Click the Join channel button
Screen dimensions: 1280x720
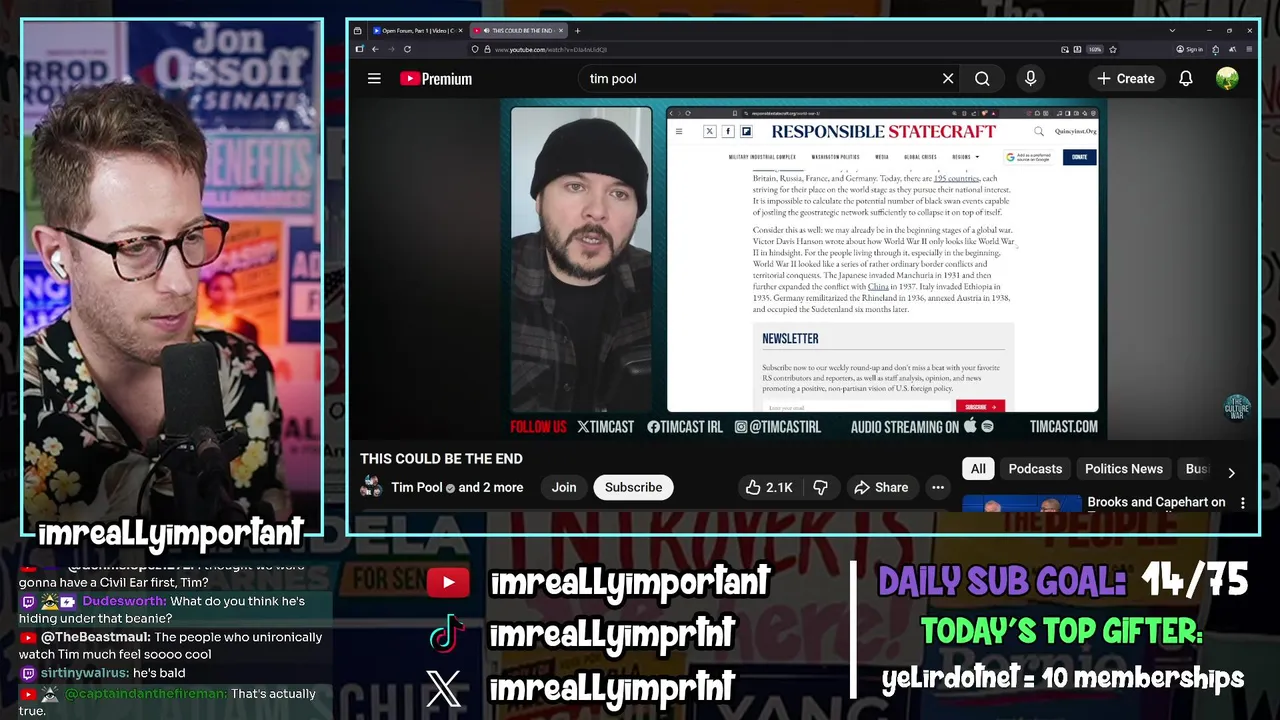564,487
